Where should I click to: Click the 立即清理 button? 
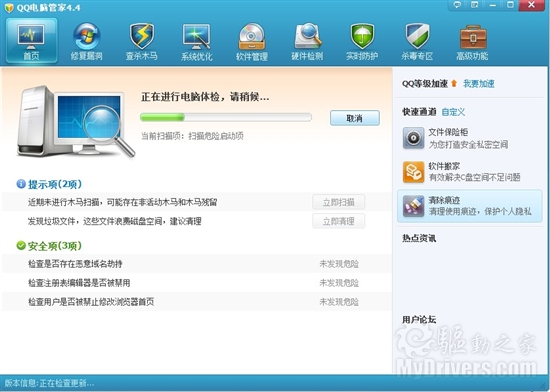click(x=338, y=221)
